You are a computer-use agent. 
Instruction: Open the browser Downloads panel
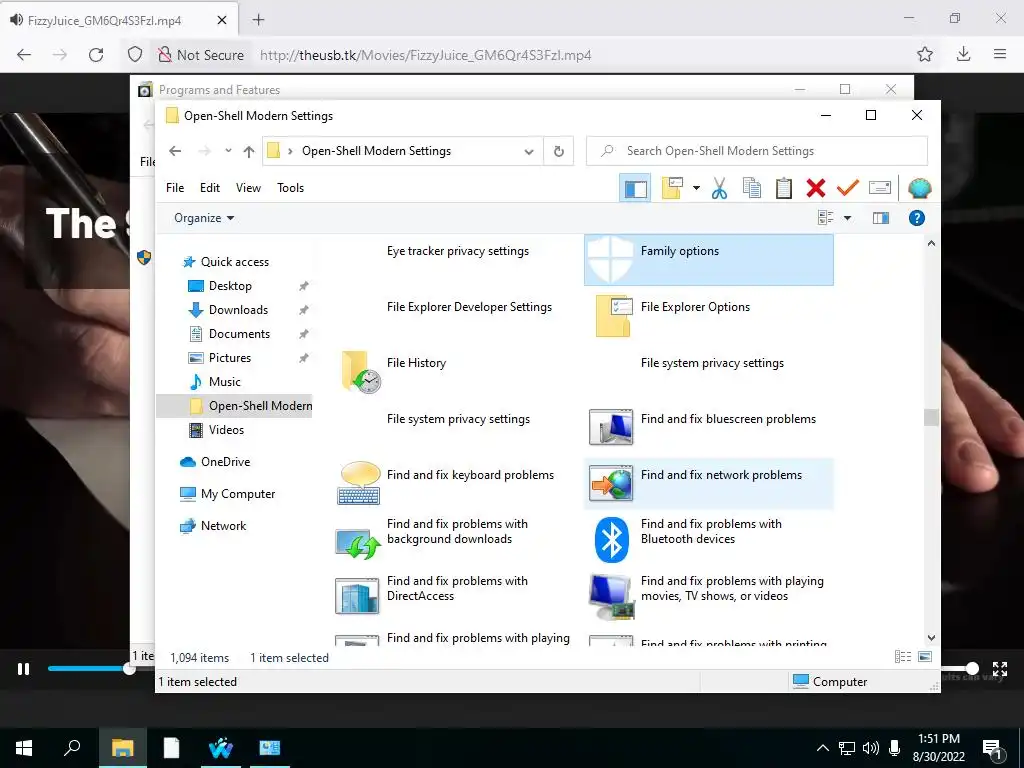click(x=963, y=54)
